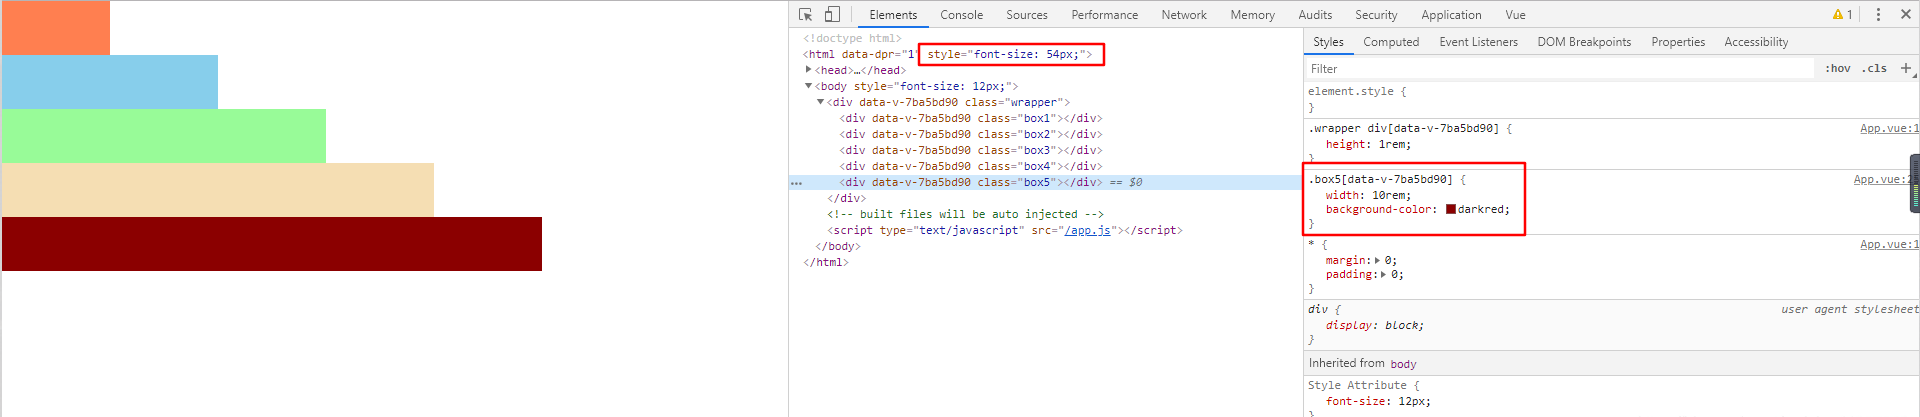Follow the /app.js script source link
1920x417 pixels.
(x=1087, y=230)
